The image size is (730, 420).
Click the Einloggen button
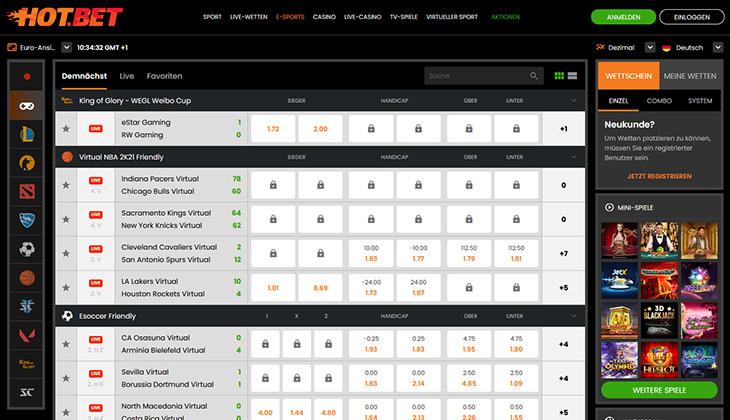pyautogui.click(x=692, y=17)
